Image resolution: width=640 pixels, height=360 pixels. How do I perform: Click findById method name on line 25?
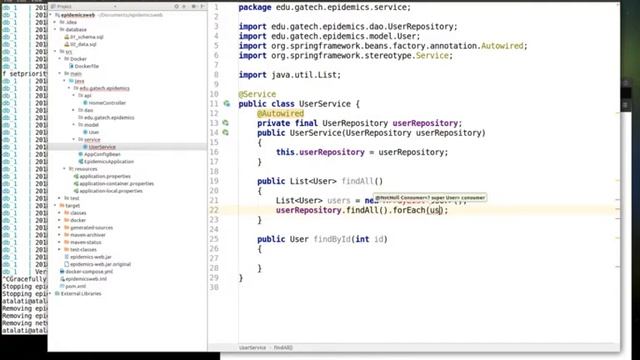(332, 239)
